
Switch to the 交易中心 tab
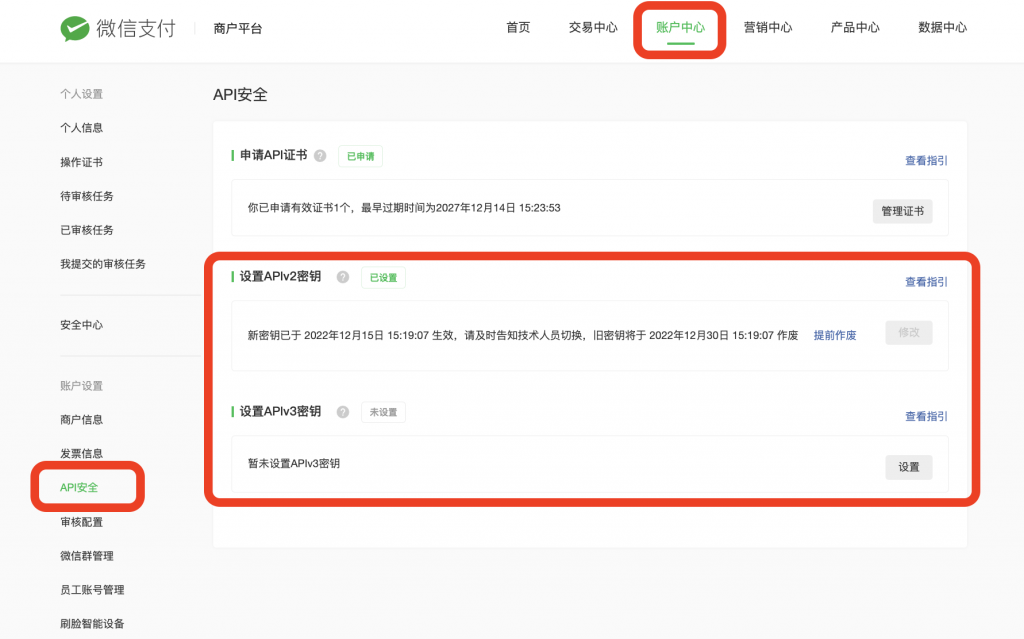click(x=592, y=28)
